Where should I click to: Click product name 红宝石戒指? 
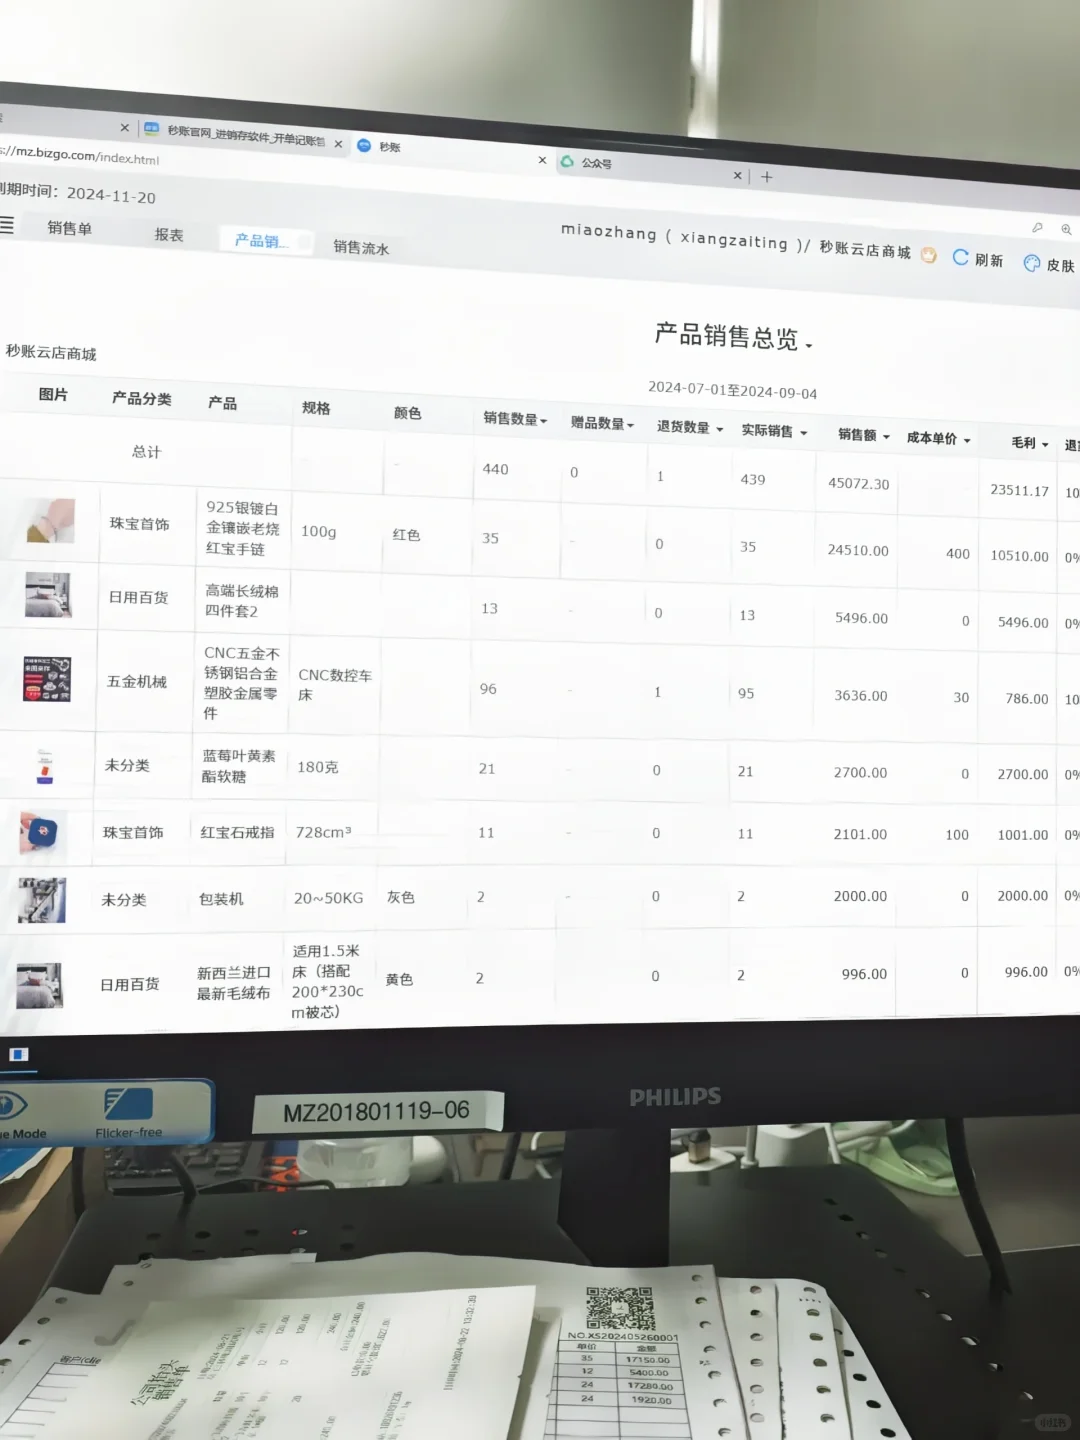(x=237, y=832)
